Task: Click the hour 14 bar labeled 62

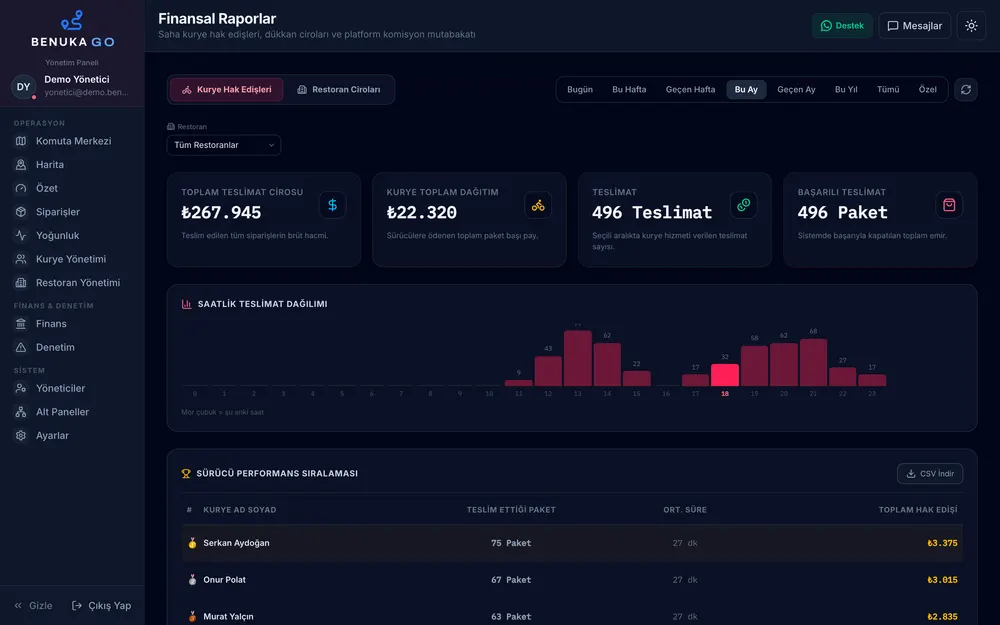Action: pos(607,364)
